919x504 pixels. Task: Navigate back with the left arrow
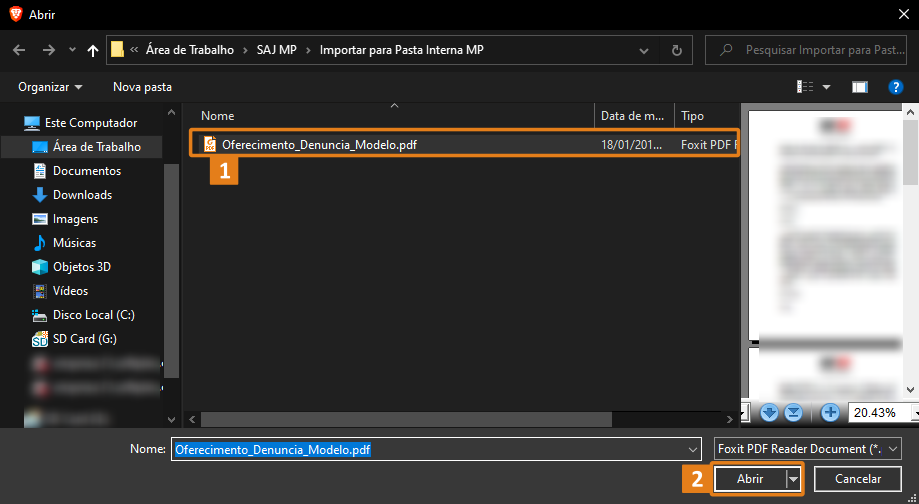(x=17, y=50)
